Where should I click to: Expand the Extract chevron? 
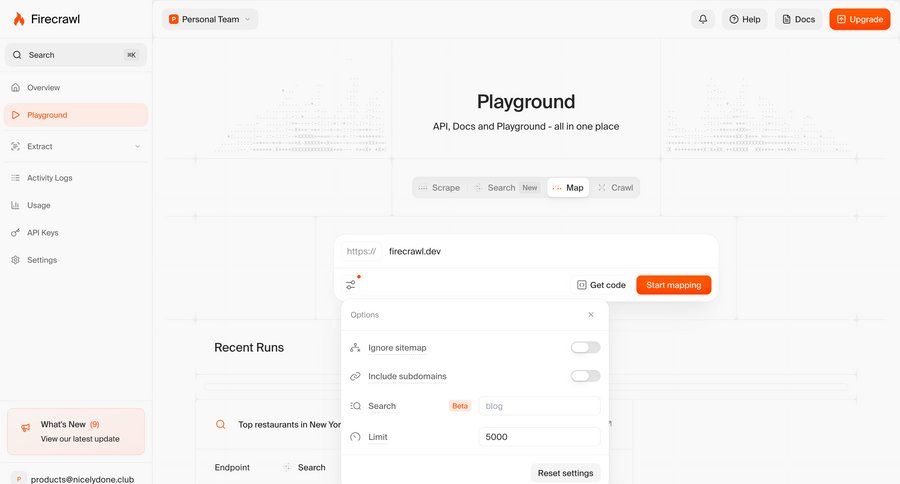(x=138, y=146)
